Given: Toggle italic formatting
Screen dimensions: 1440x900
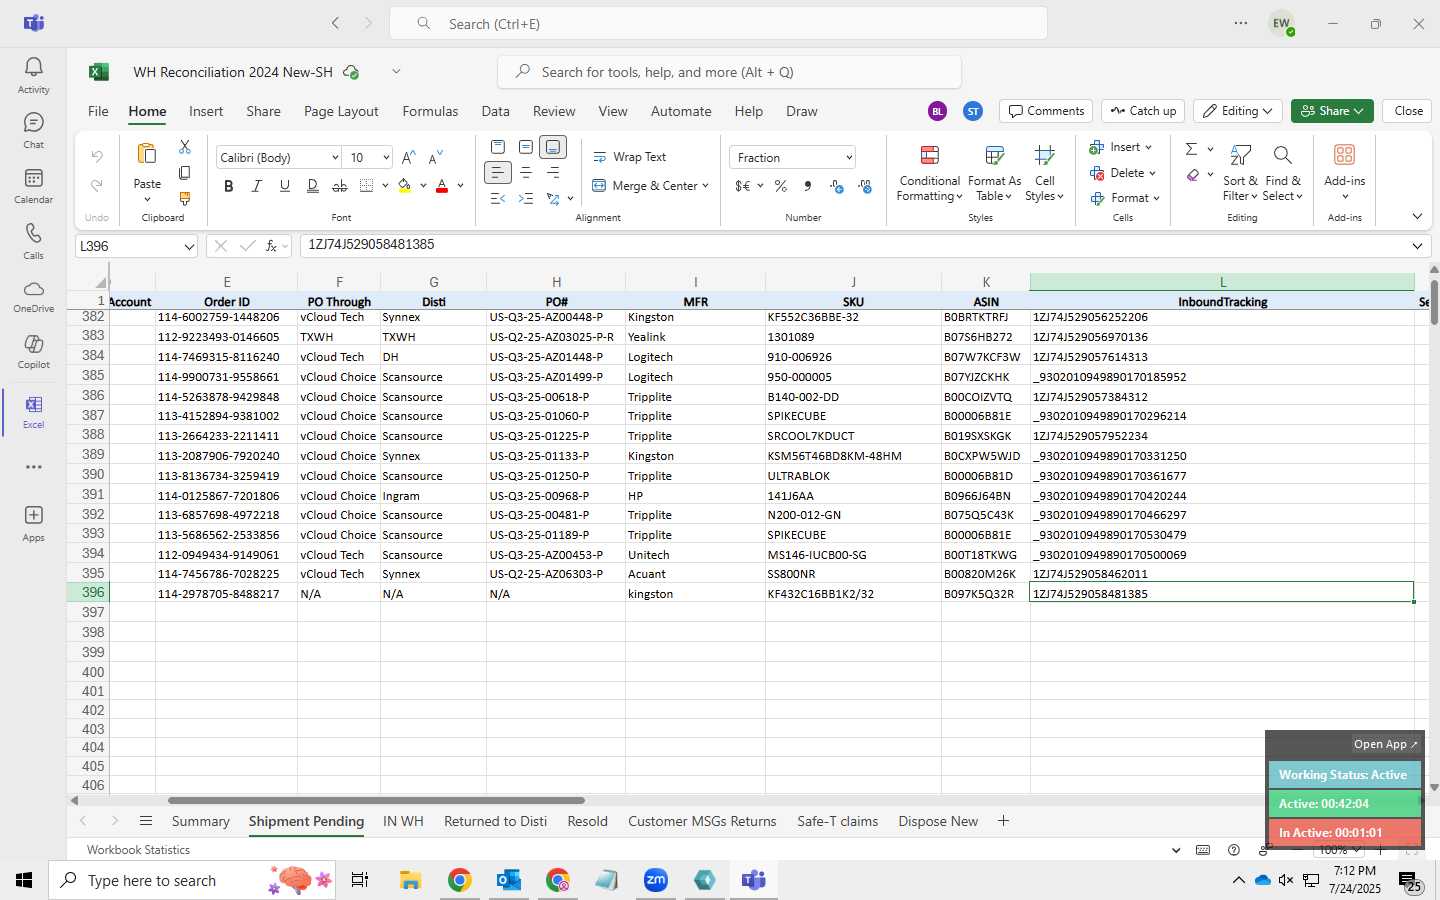Looking at the screenshot, I should [x=257, y=186].
